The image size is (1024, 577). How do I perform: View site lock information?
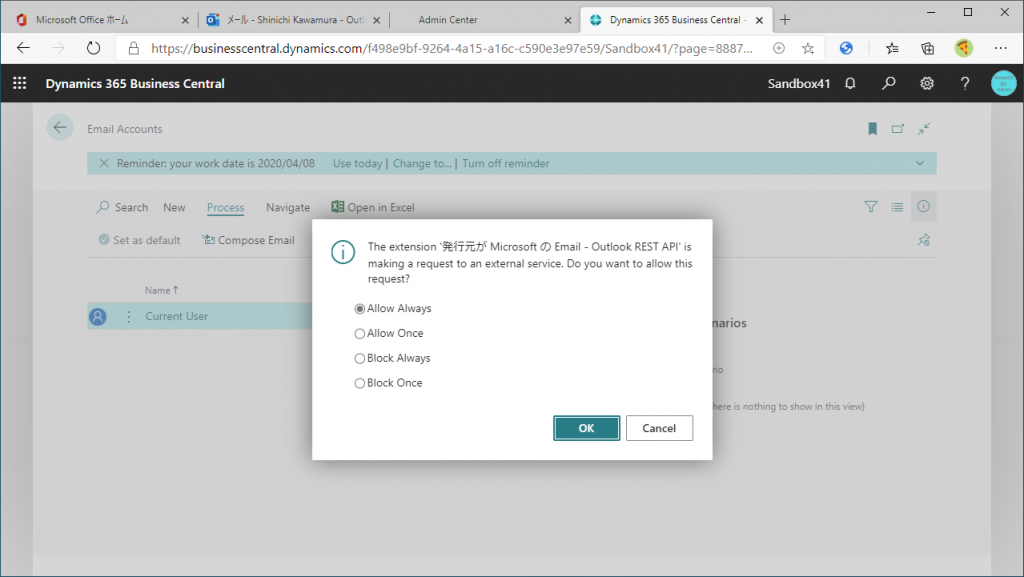(133, 48)
